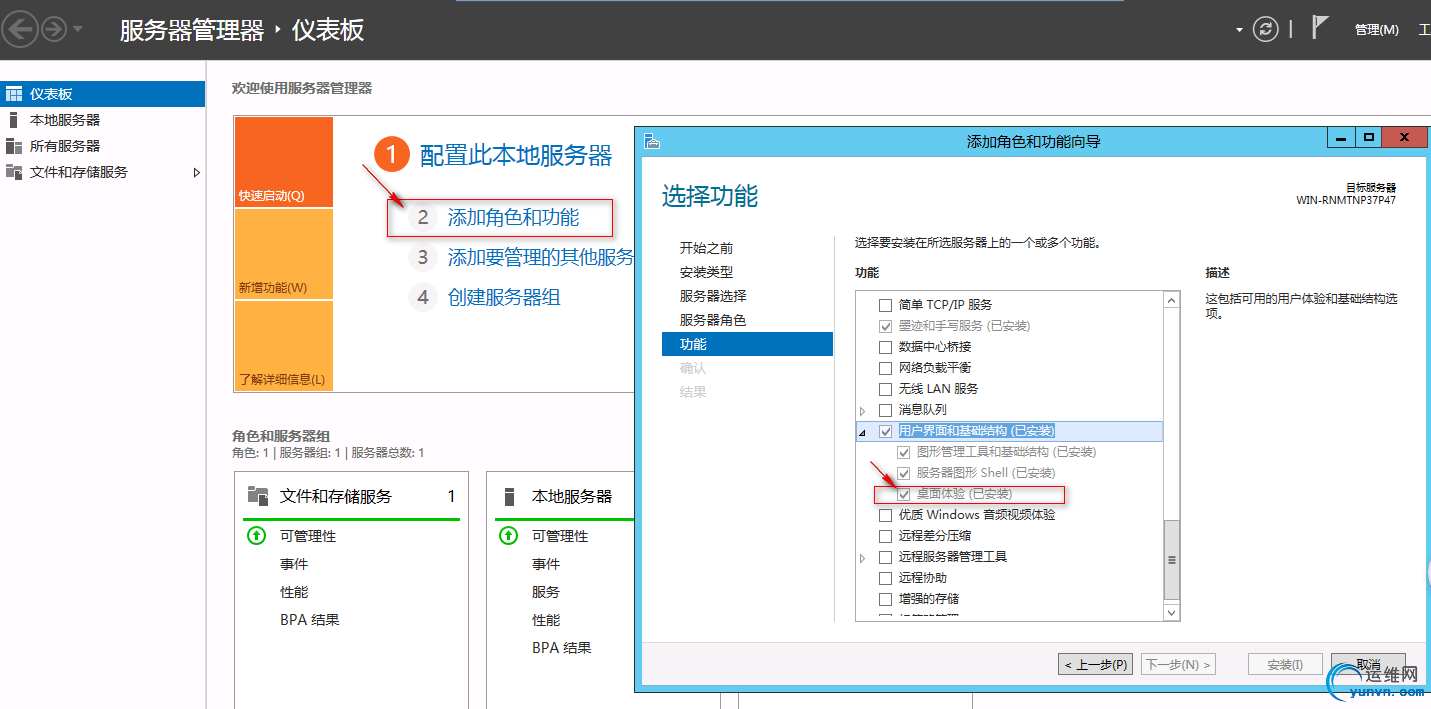The height and width of the screenshot is (709, 1431).
Task: Expand the 文件和存储服务 sidebar arrow
Action: click(x=197, y=172)
